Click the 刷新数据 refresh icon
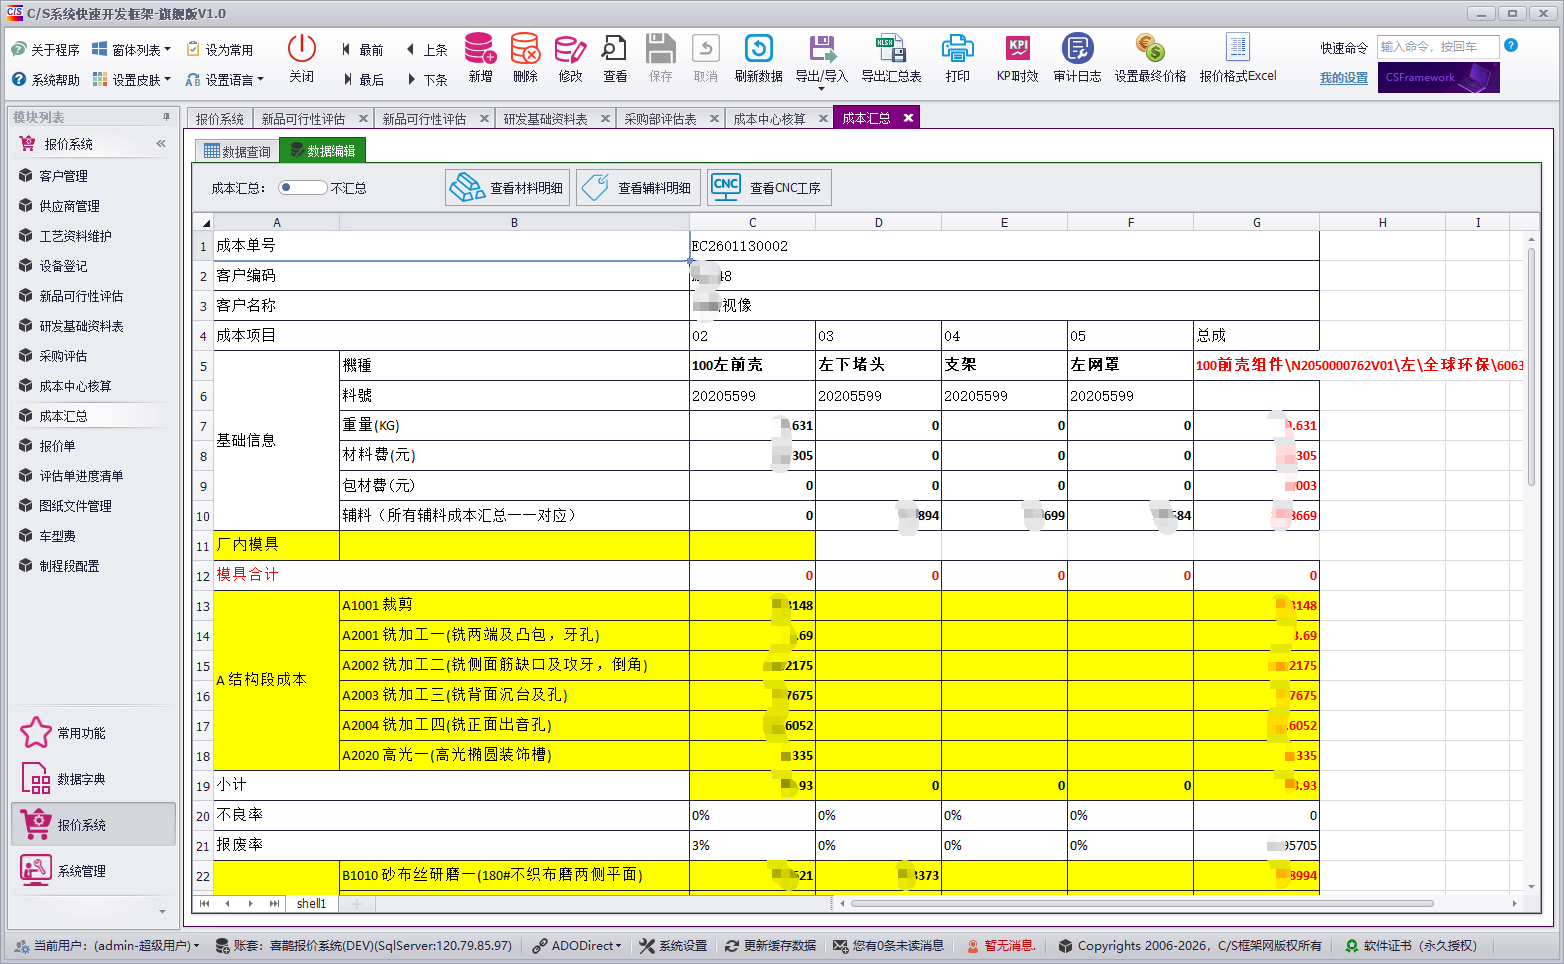This screenshot has height=964, width=1564. pyautogui.click(x=759, y=48)
